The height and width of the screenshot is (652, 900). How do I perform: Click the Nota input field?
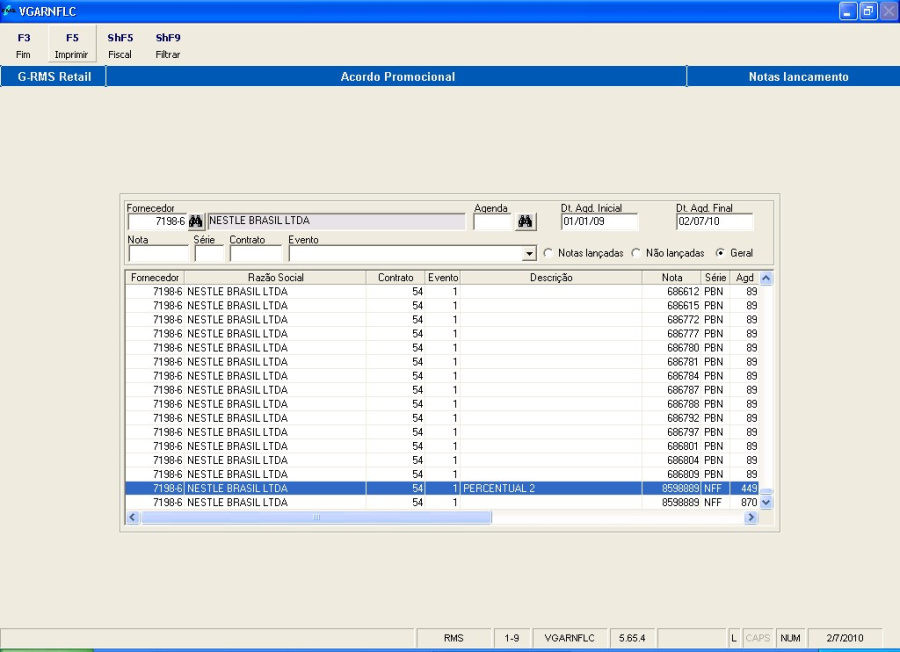tap(158, 254)
